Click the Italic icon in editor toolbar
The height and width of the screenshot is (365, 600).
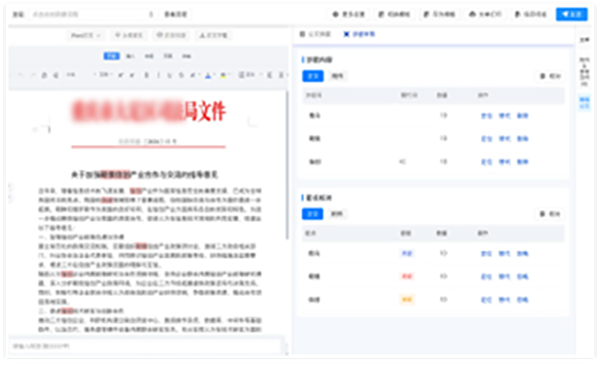coord(158,75)
